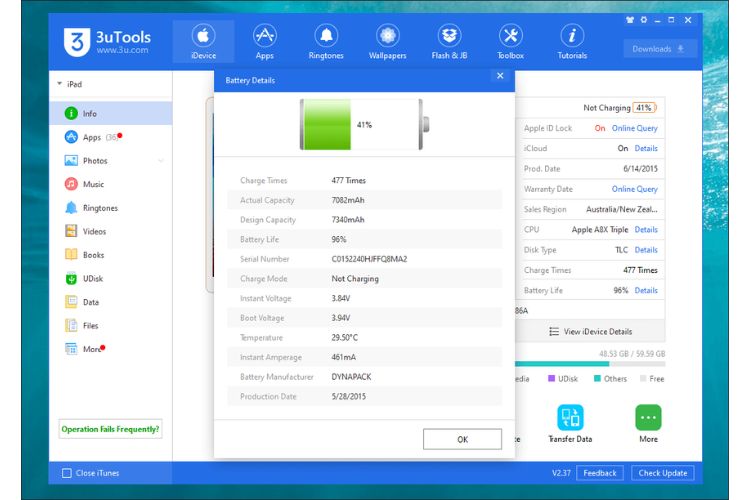Select UDisk in the sidebar
This screenshot has width=750, height=500.
pyautogui.click(x=111, y=278)
